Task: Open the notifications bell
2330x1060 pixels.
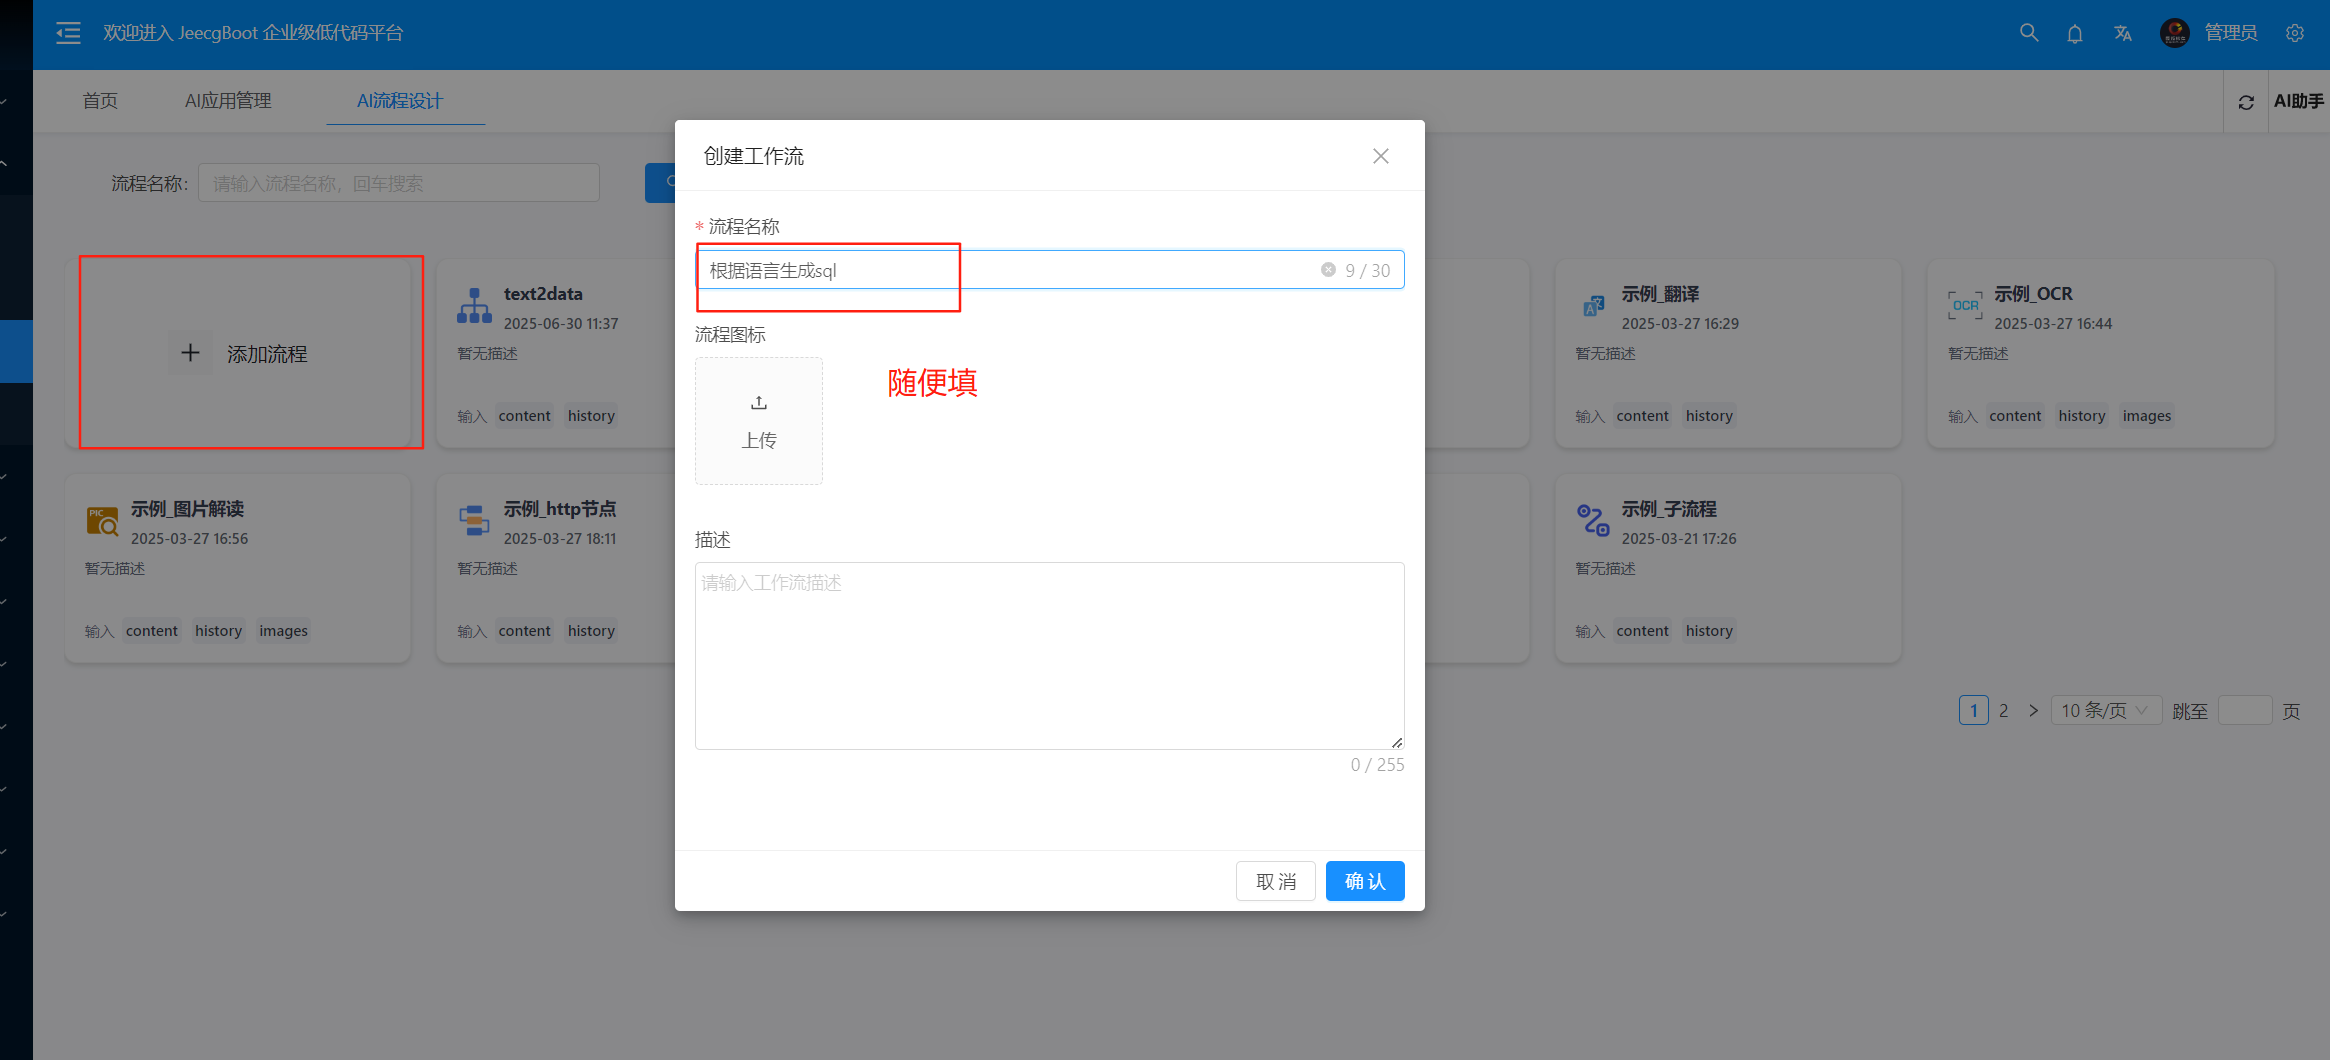Action: [2075, 33]
